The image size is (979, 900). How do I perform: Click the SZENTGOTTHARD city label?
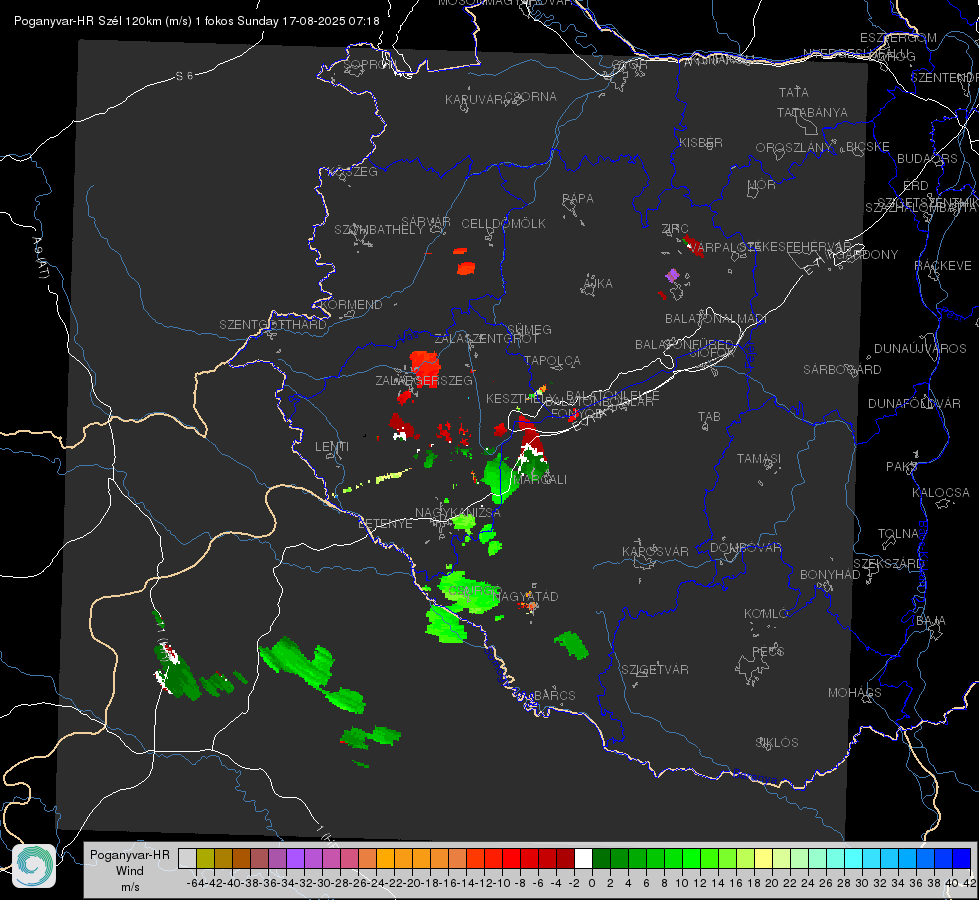tap(273, 325)
